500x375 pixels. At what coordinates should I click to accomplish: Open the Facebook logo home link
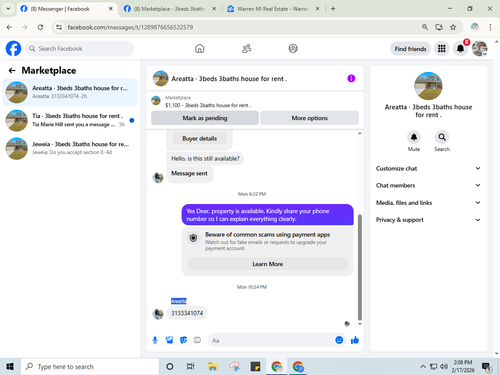13,49
